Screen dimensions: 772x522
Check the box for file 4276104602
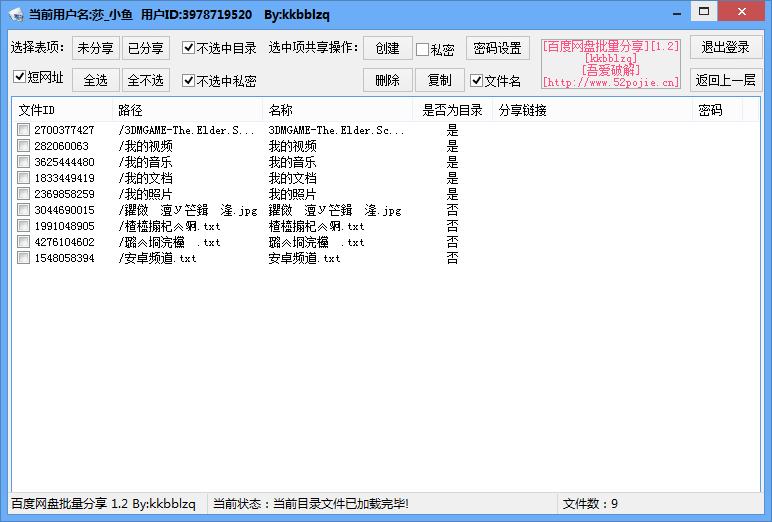click(23, 242)
